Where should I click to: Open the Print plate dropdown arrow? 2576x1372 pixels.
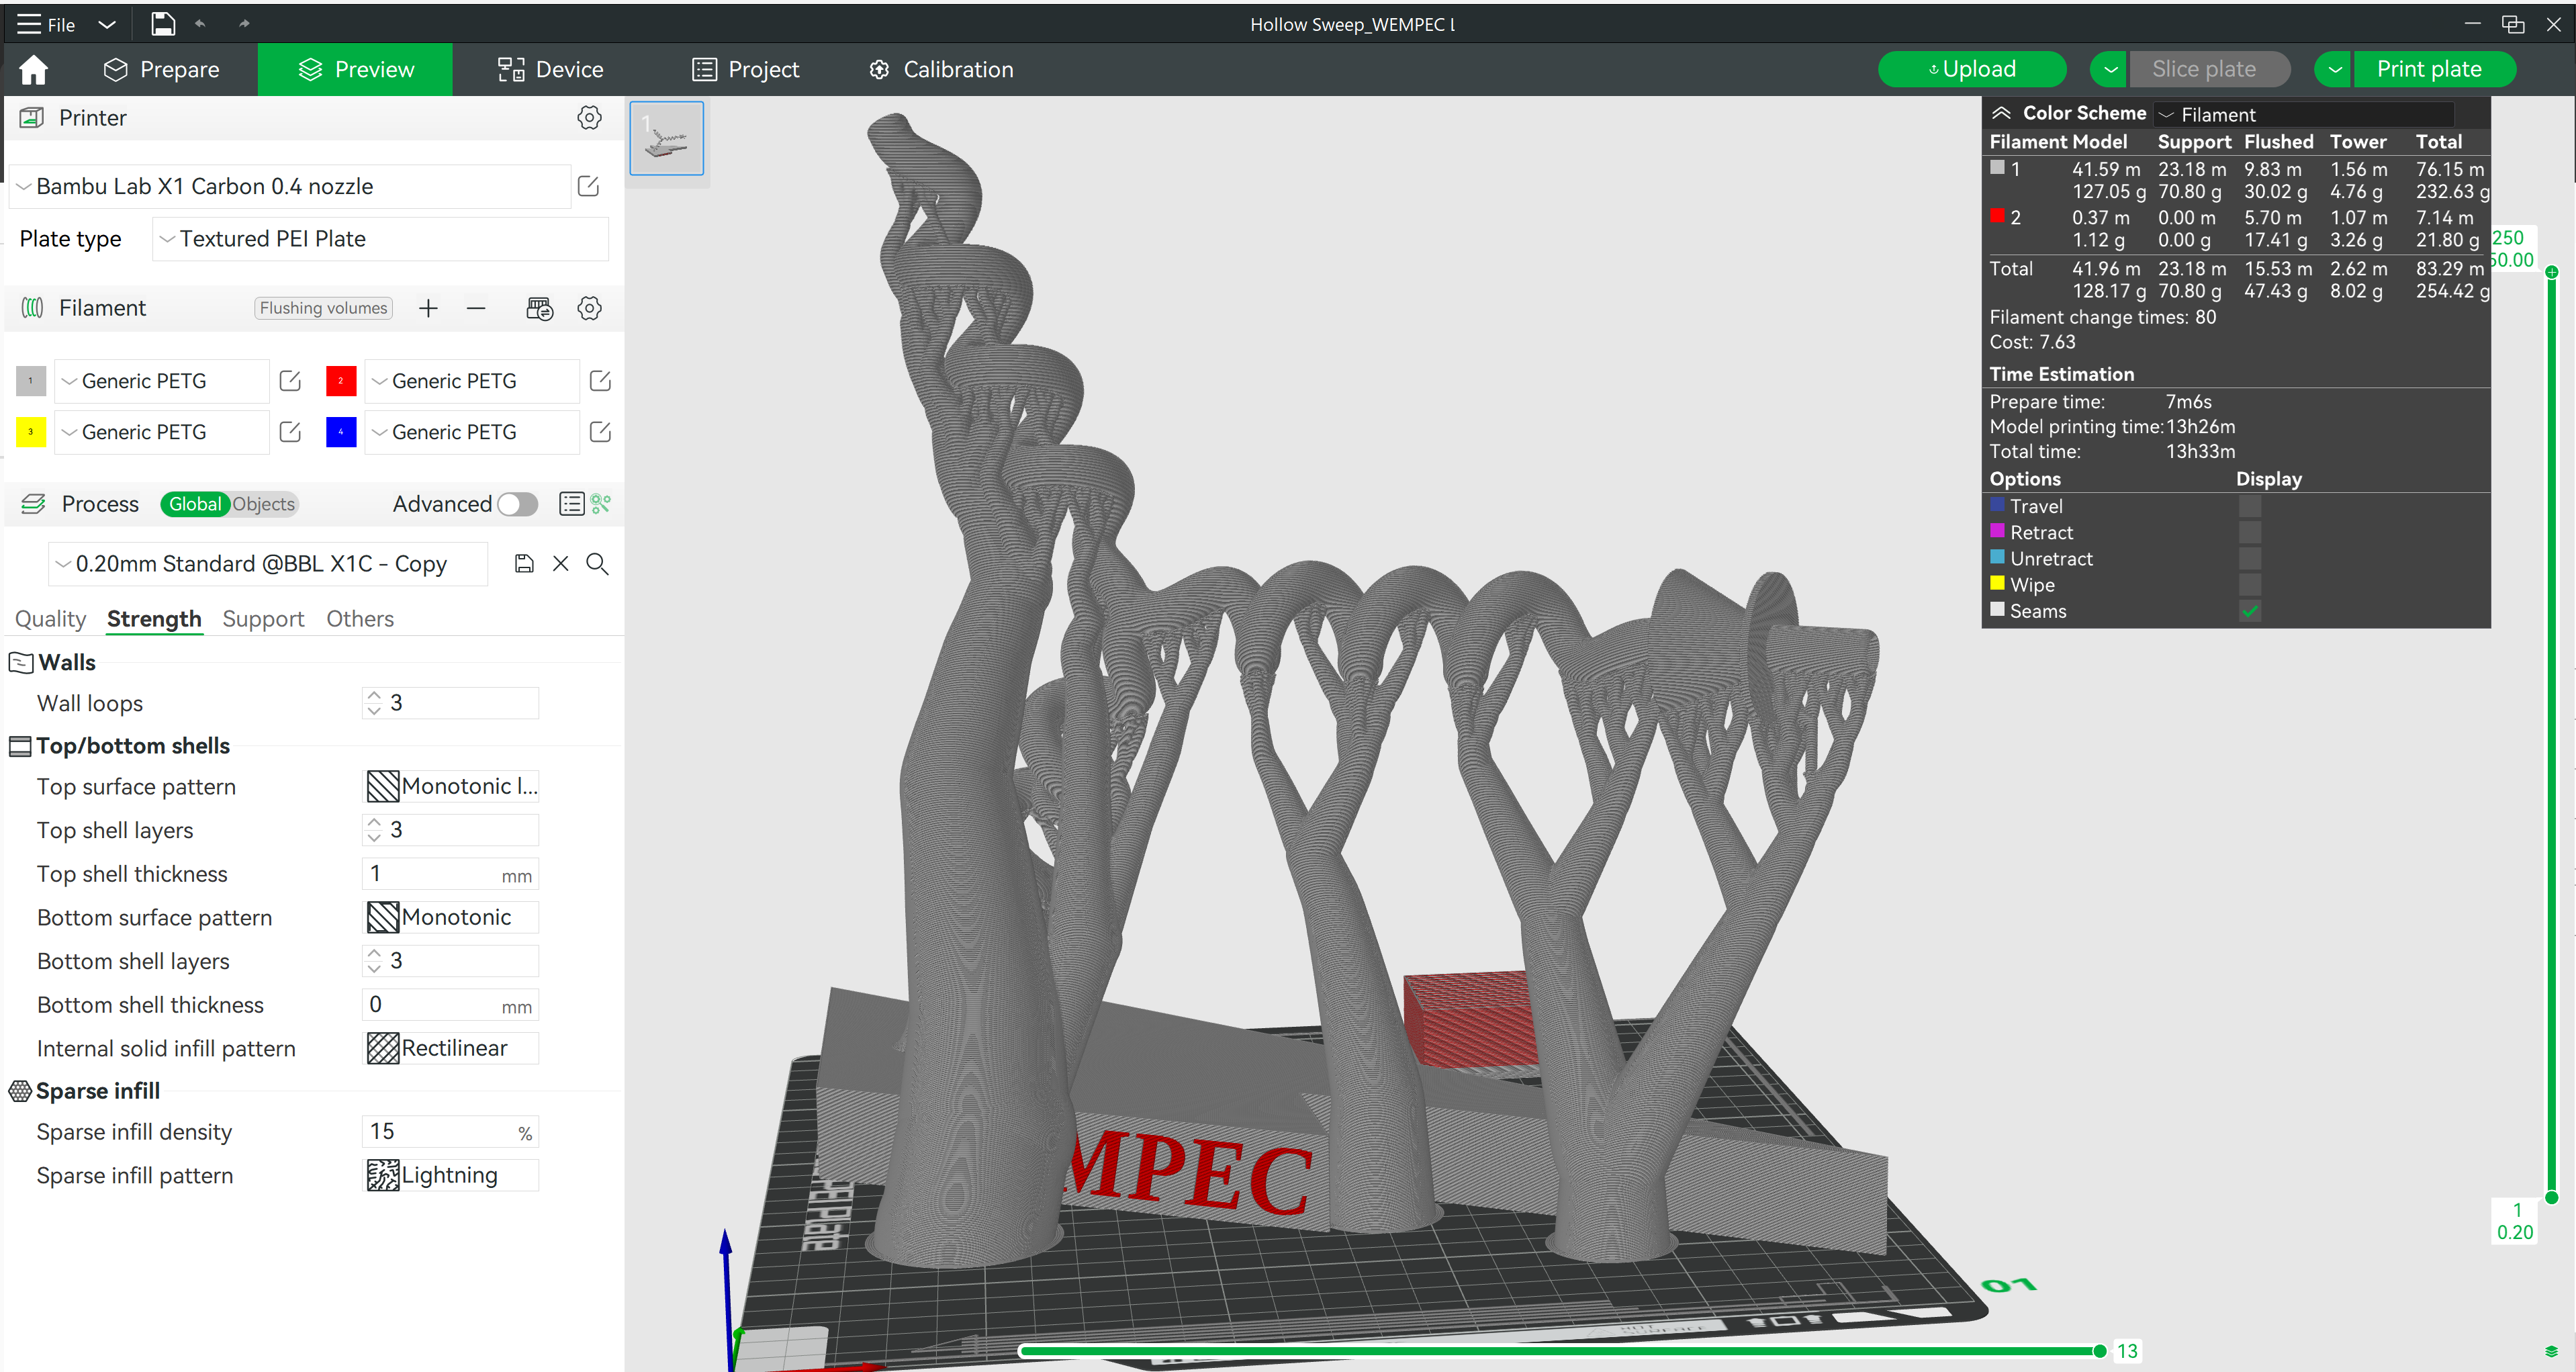point(2334,69)
